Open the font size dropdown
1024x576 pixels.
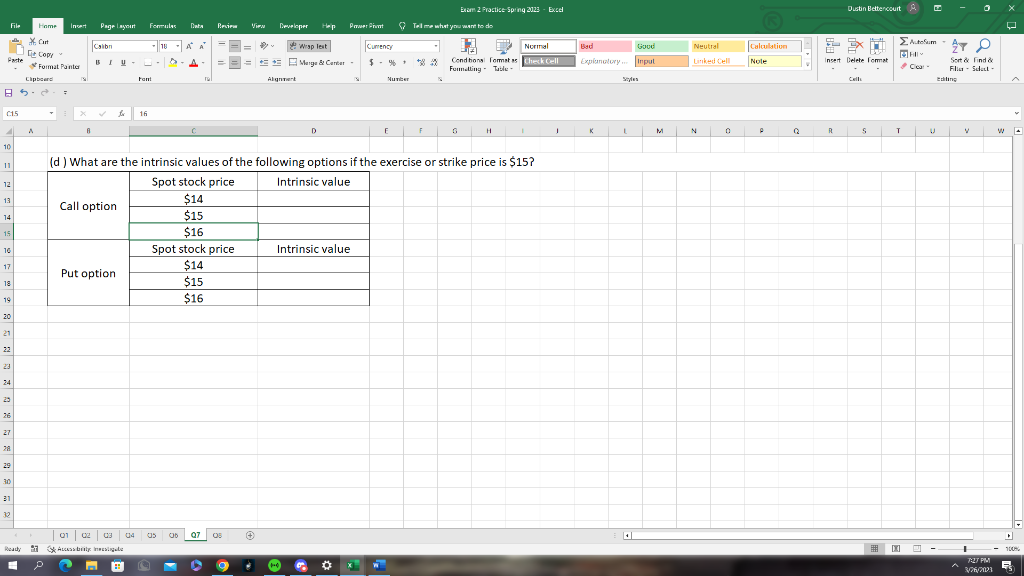click(178, 46)
